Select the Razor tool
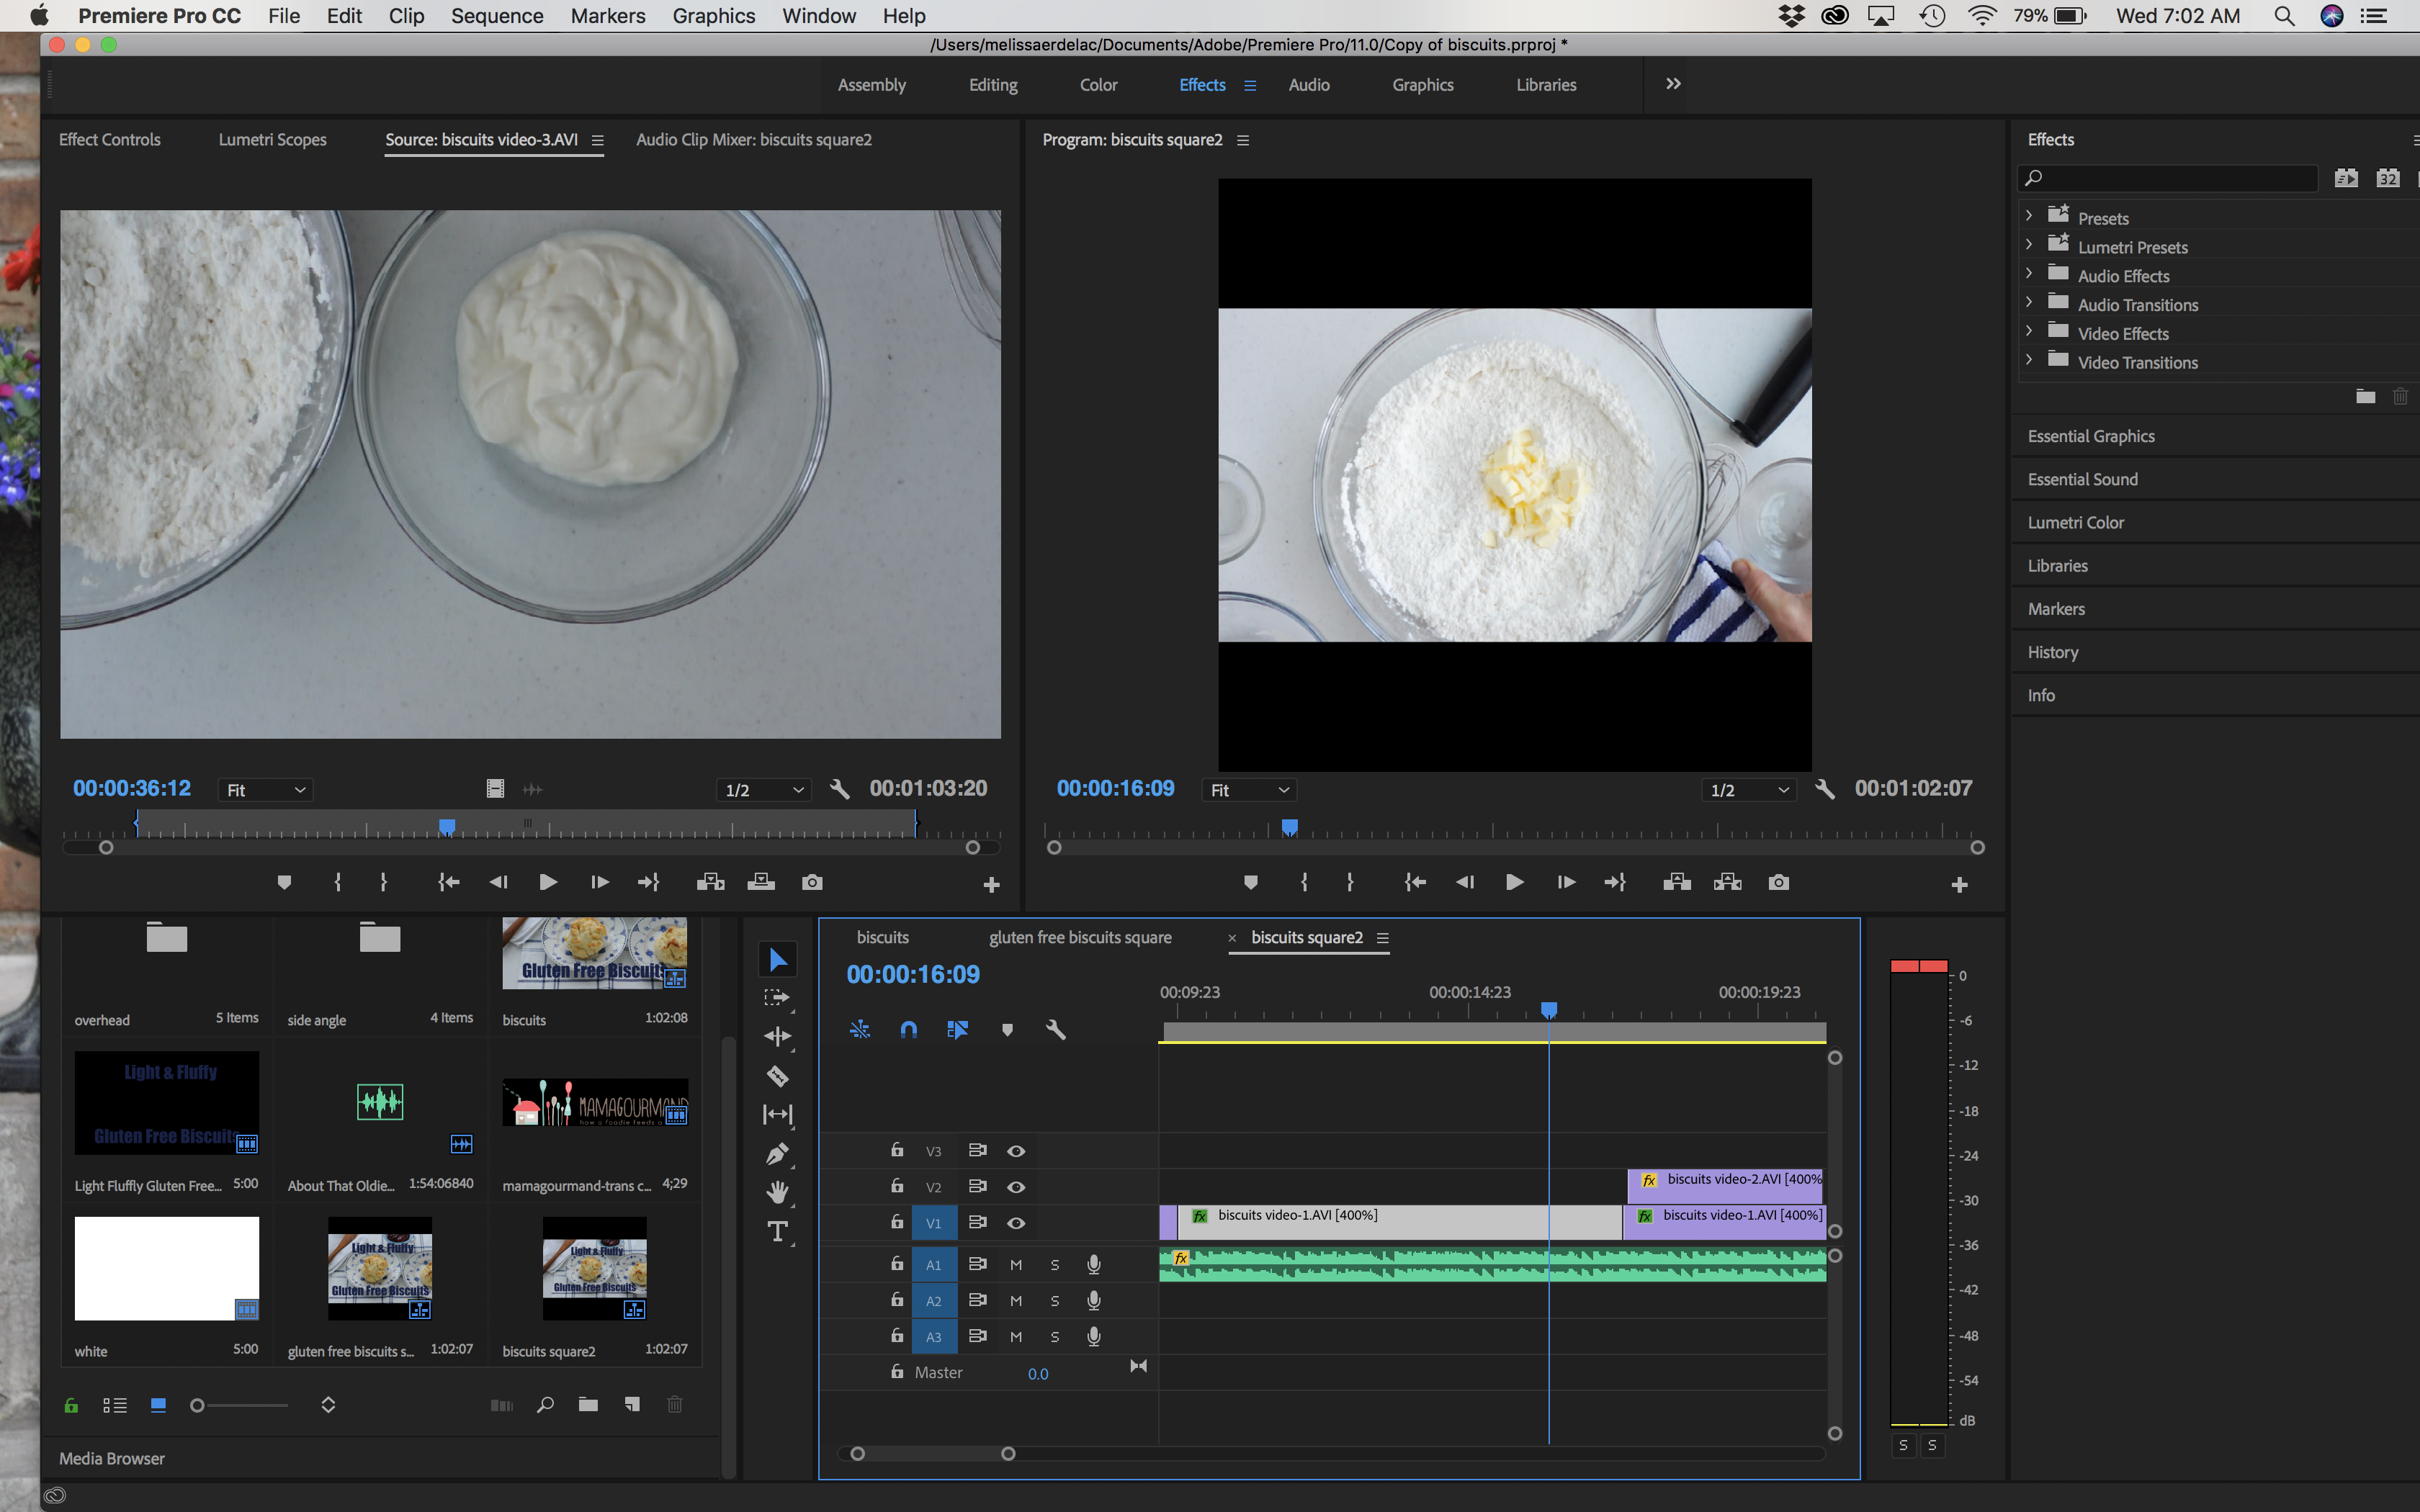This screenshot has height=1512, width=2420. (x=777, y=1076)
